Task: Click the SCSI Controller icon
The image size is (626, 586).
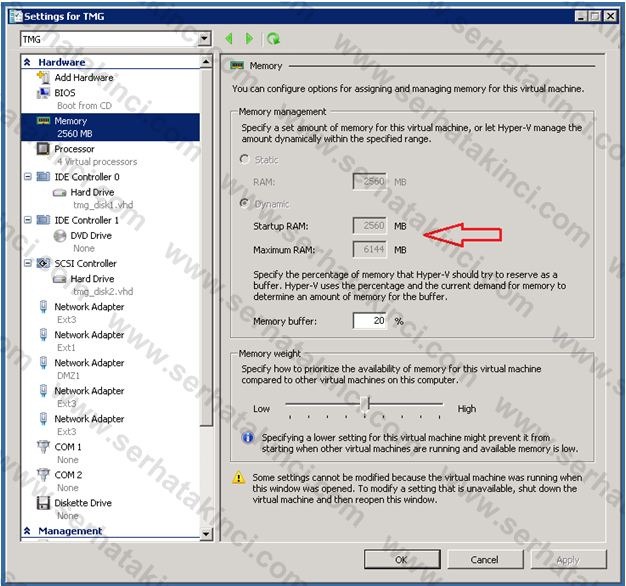Action: pyautogui.click(x=43, y=263)
